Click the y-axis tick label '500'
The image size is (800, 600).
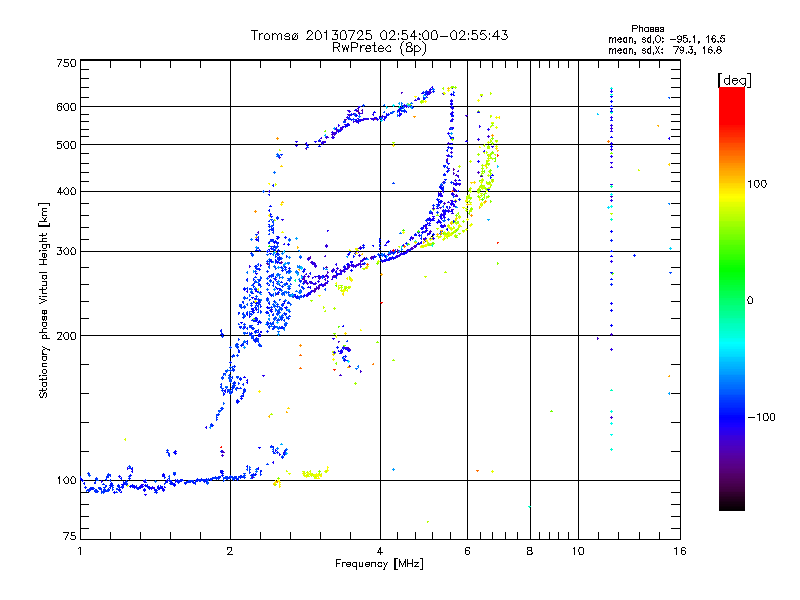pyautogui.click(x=67, y=145)
